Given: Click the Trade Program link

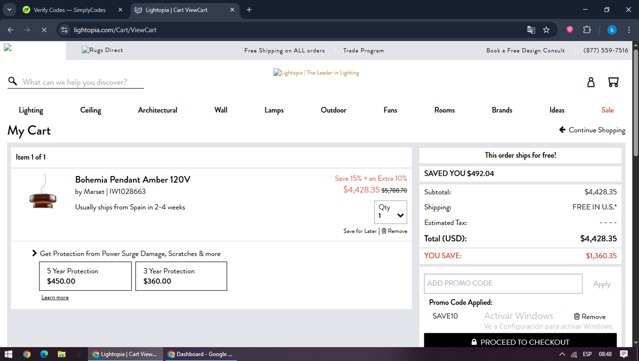Looking at the screenshot, I should pos(364,51).
